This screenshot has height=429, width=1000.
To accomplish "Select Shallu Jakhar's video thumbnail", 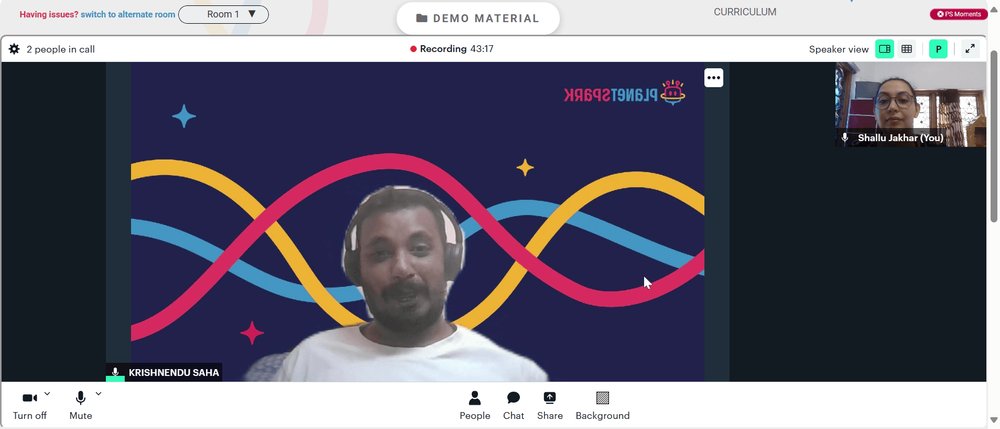I will [x=910, y=105].
